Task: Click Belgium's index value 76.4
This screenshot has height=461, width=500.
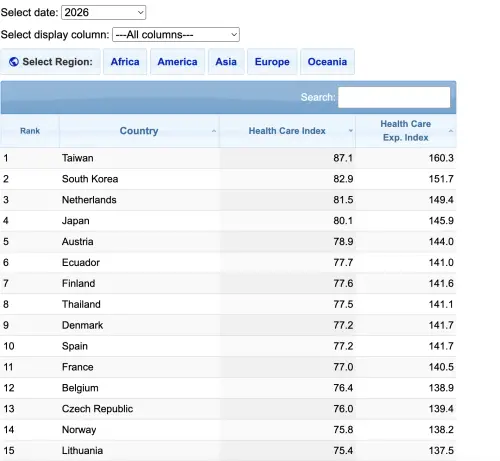Action: (343, 388)
